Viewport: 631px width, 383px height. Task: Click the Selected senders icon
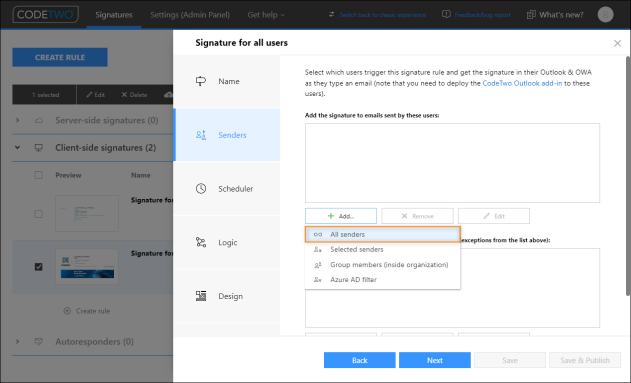click(318, 249)
